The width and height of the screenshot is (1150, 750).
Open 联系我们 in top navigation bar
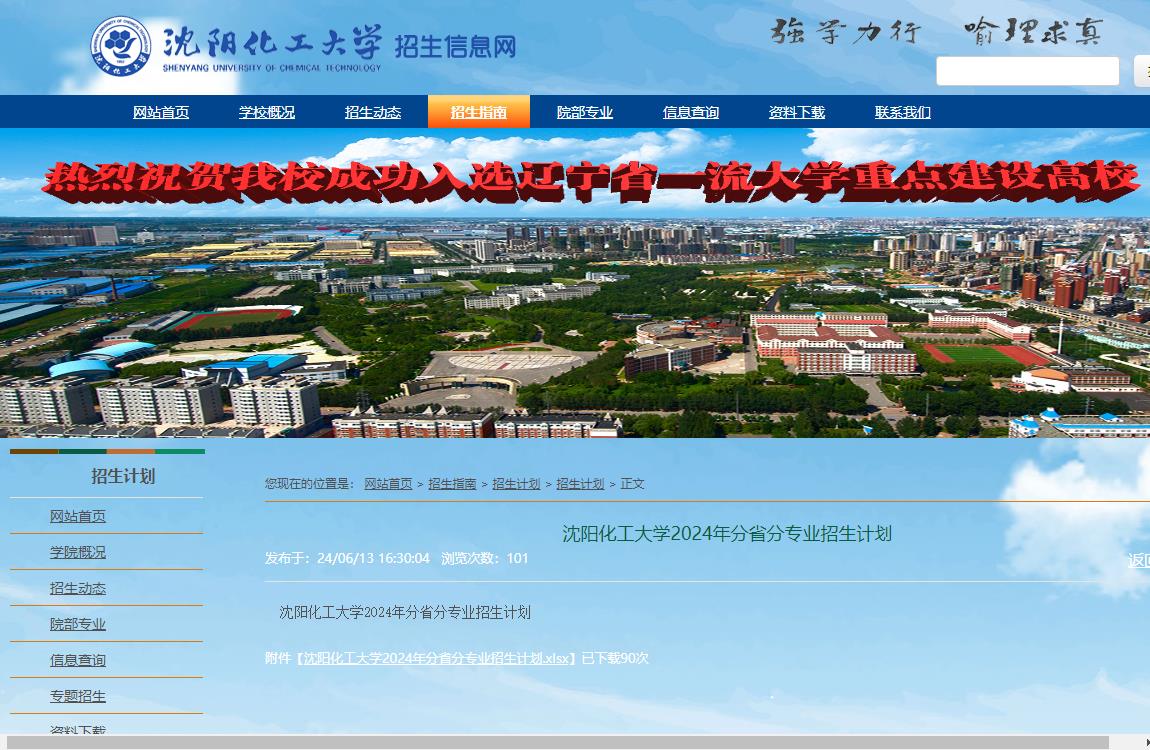pos(903,112)
